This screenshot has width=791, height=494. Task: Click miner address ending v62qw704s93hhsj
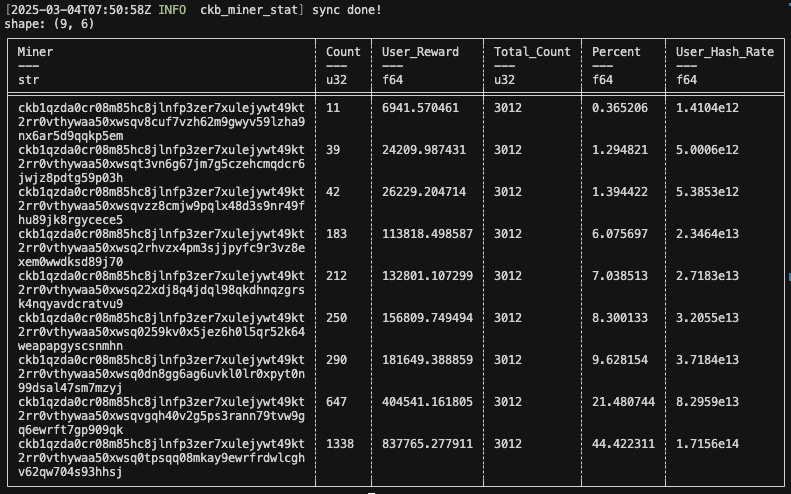pos(161,457)
